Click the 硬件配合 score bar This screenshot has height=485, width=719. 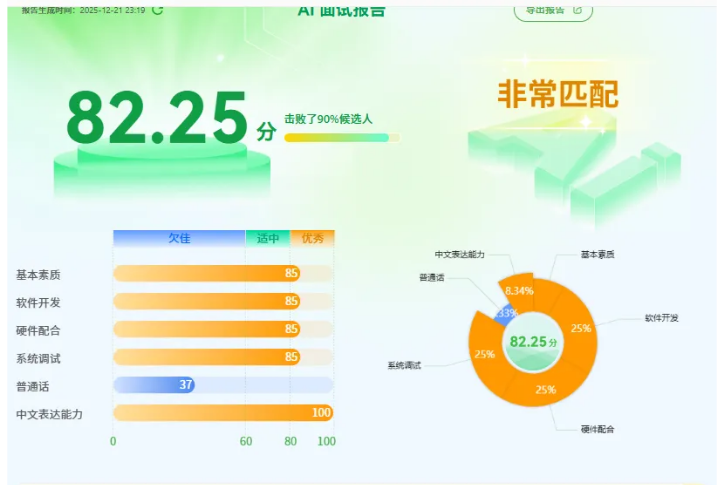coord(206,329)
